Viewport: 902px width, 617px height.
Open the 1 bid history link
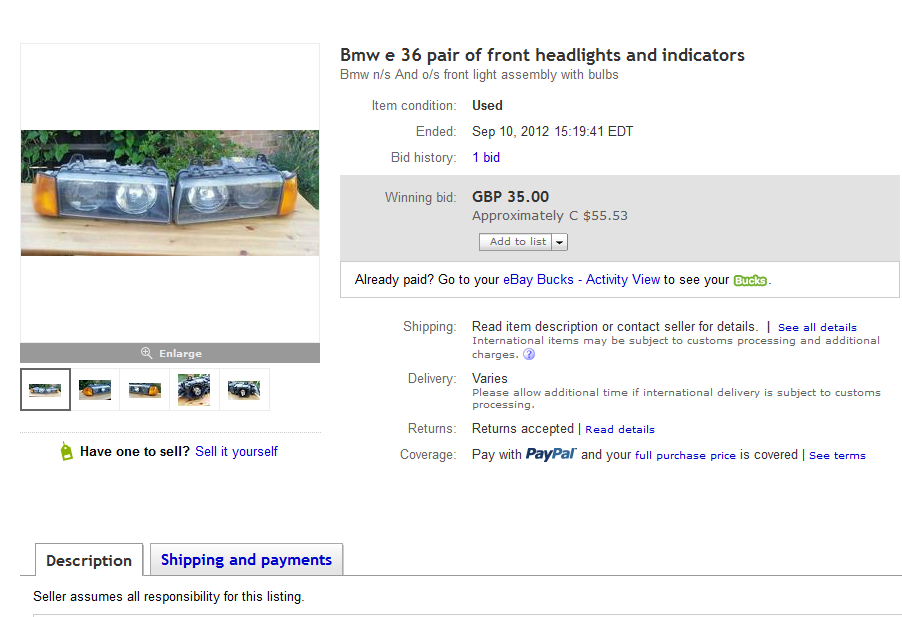(486, 158)
